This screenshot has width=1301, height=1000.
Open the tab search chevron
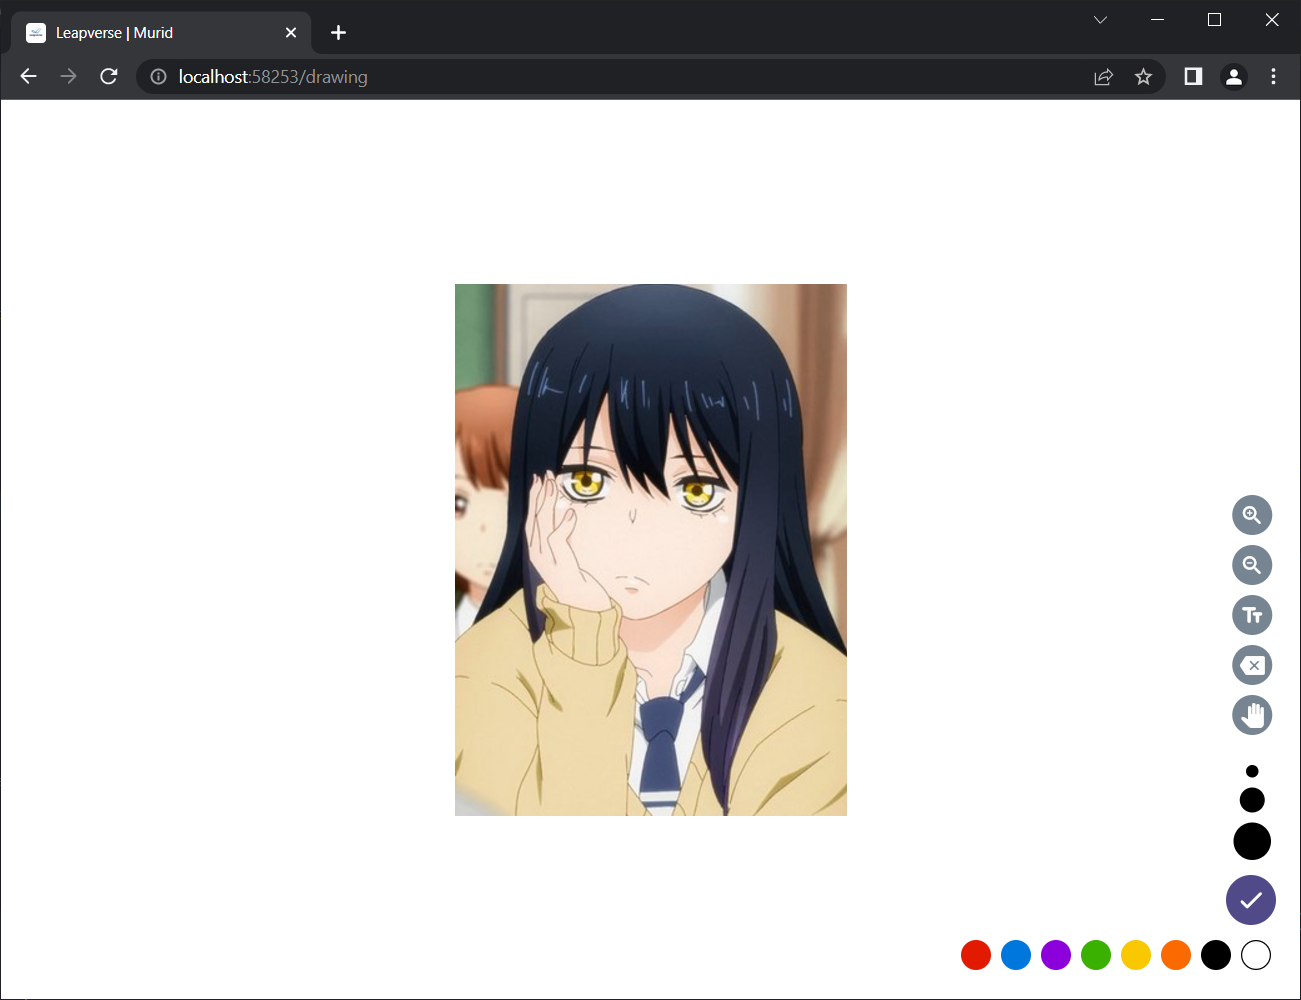pyautogui.click(x=1100, y=20)
